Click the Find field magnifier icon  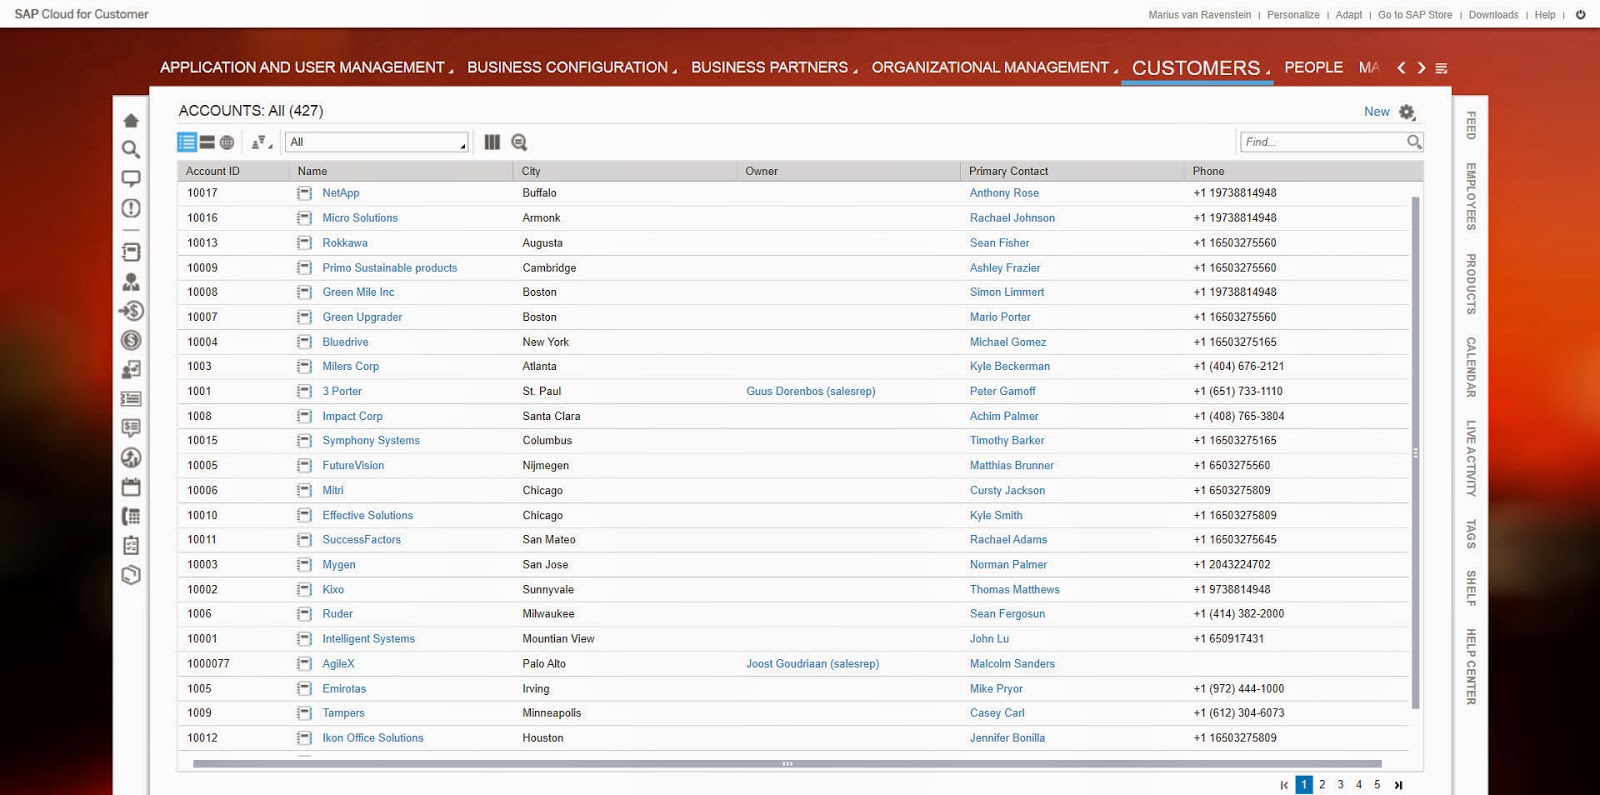point(1414,142)
